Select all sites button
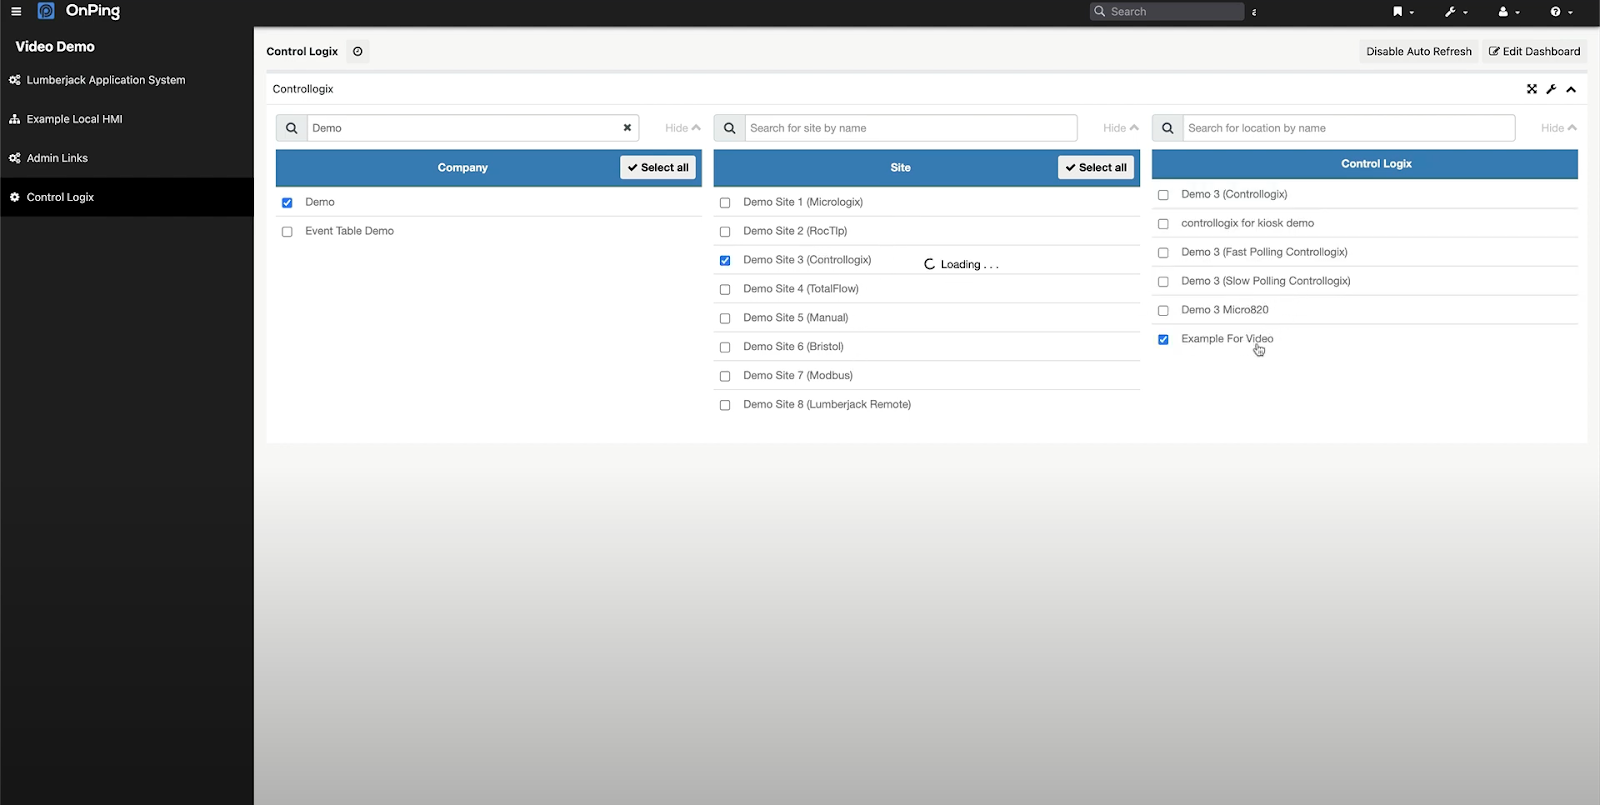 pos(1096,168)
